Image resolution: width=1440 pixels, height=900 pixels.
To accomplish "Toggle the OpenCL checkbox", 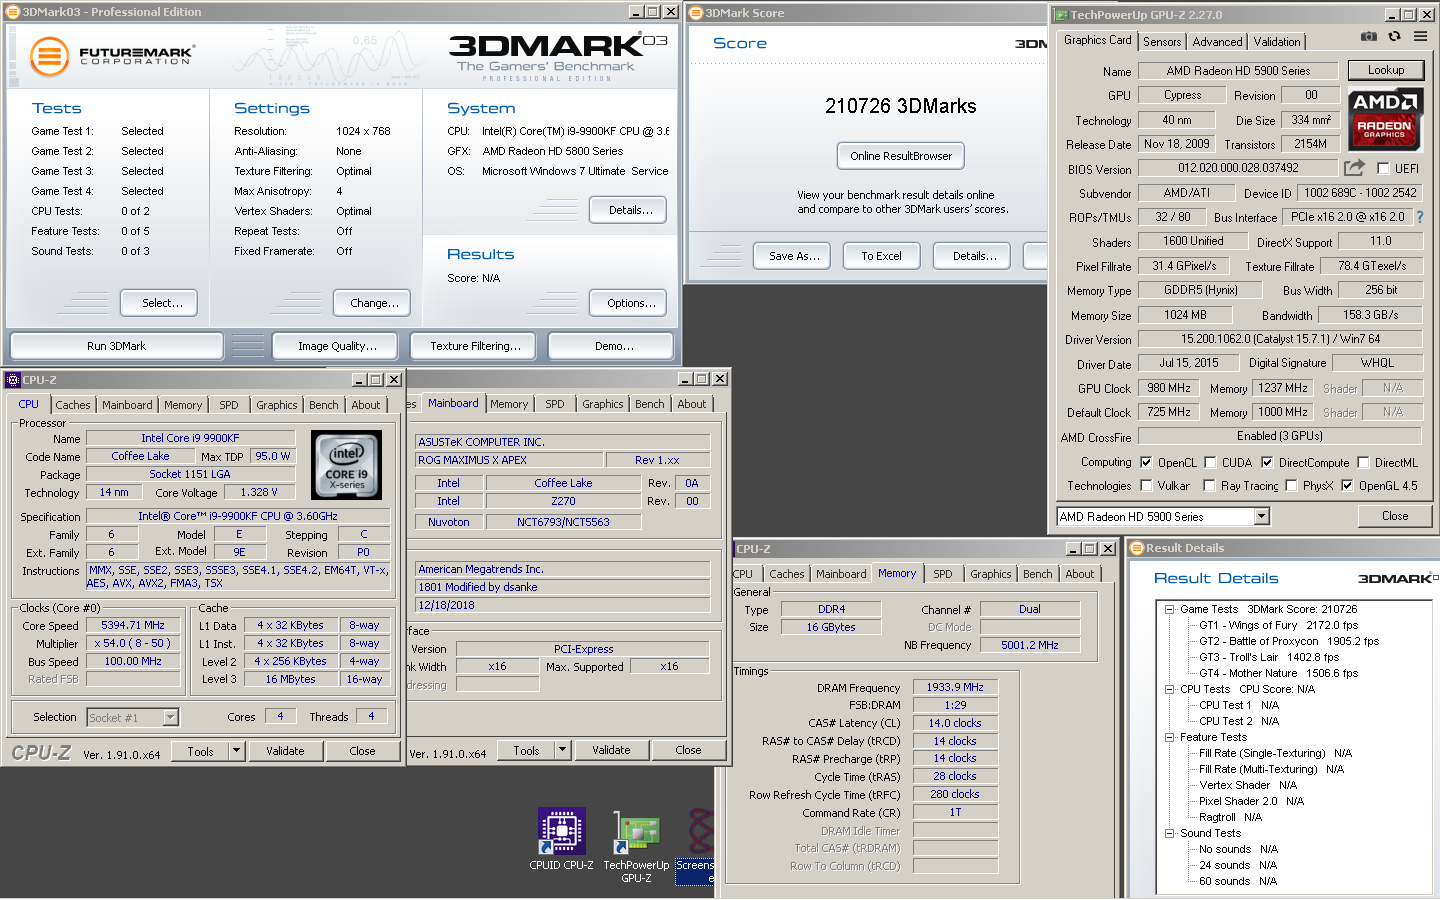I will pos(1146,463).
